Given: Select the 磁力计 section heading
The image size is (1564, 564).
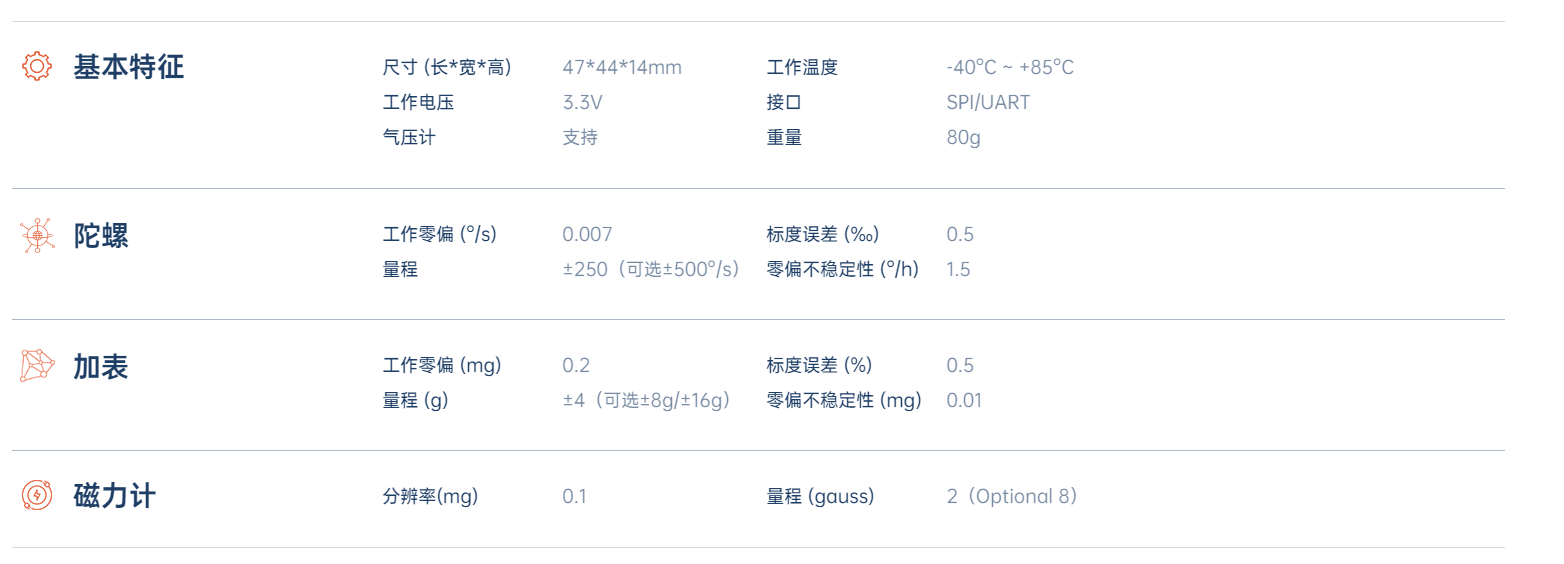Looking at the screenshot, I should click(x=115, y=496).
